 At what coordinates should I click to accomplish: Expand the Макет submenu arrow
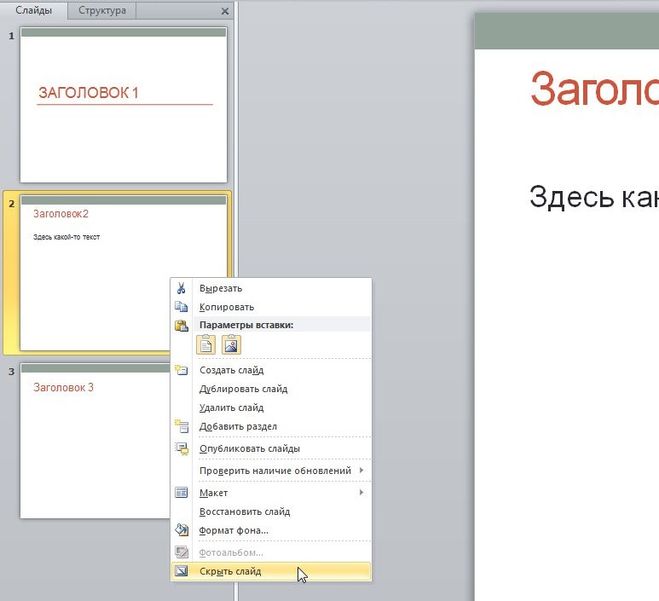click(361, 493)
